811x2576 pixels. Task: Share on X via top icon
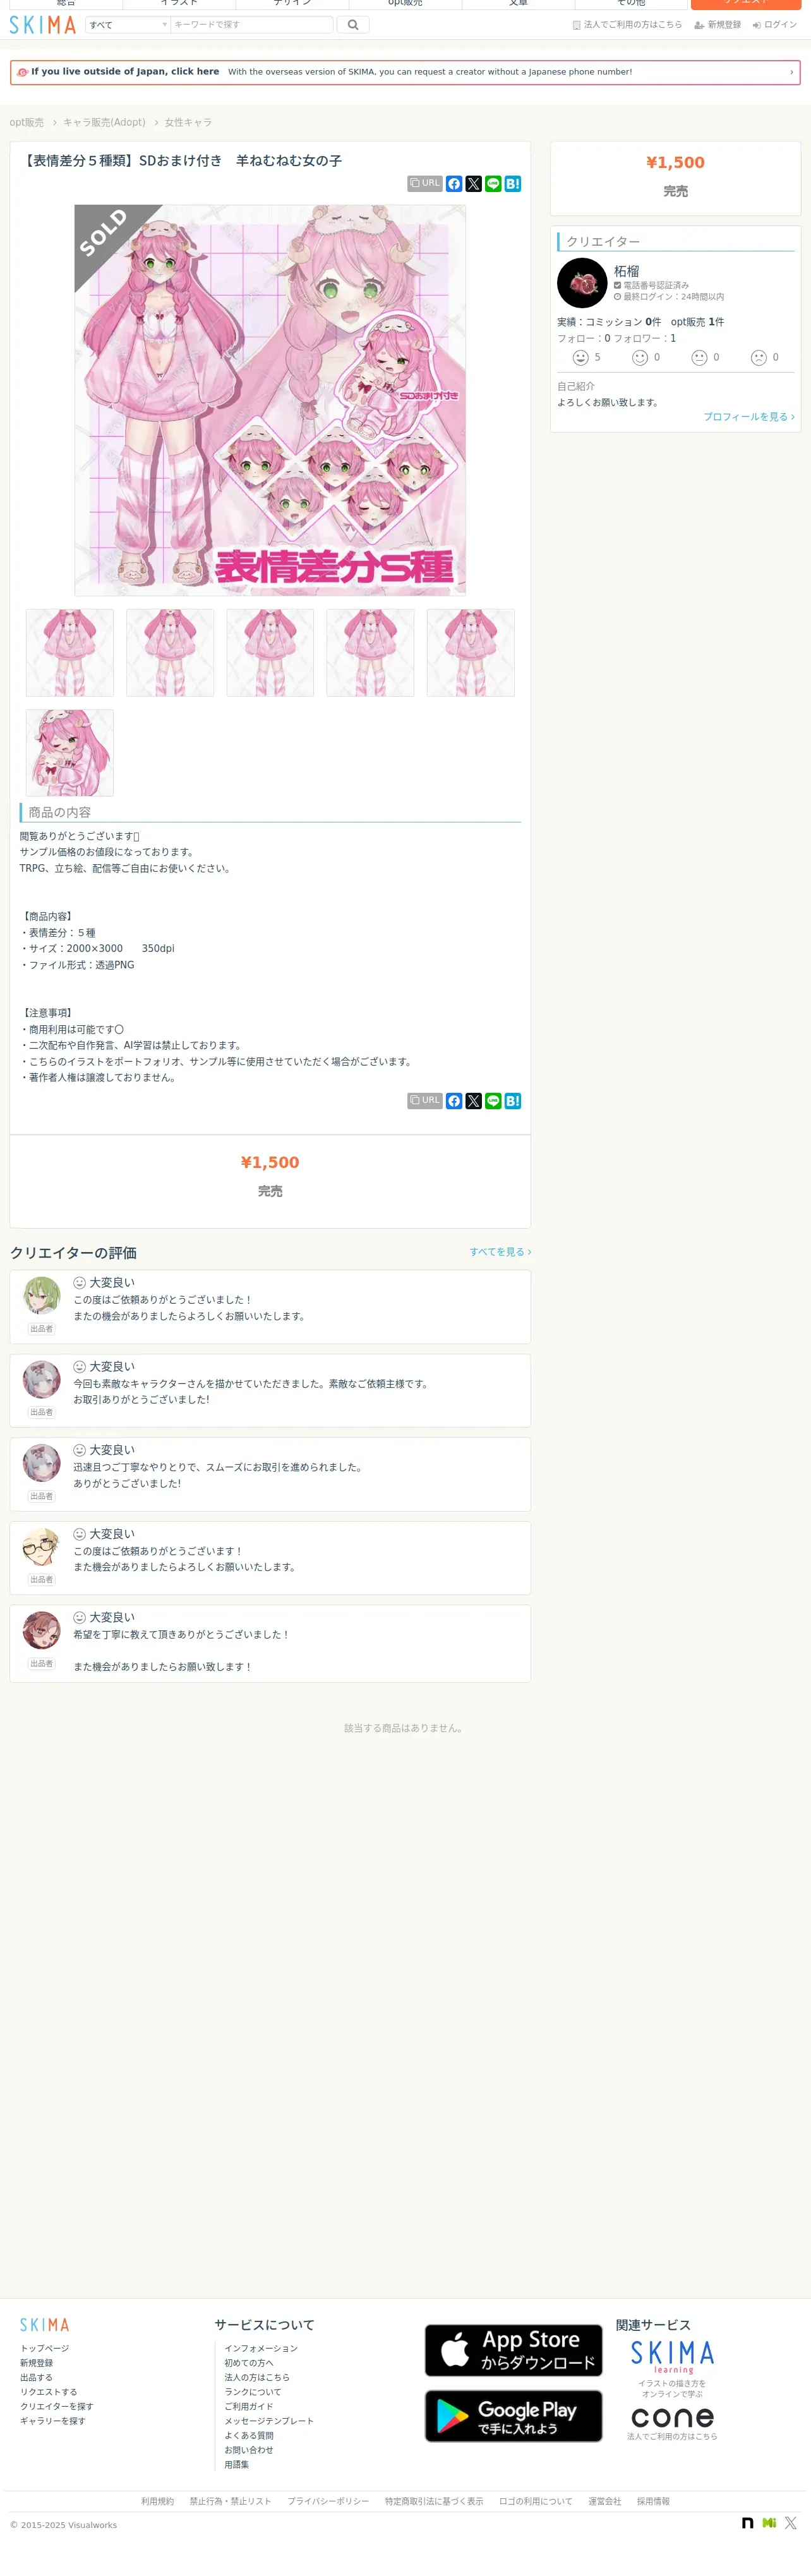point(474,184)
